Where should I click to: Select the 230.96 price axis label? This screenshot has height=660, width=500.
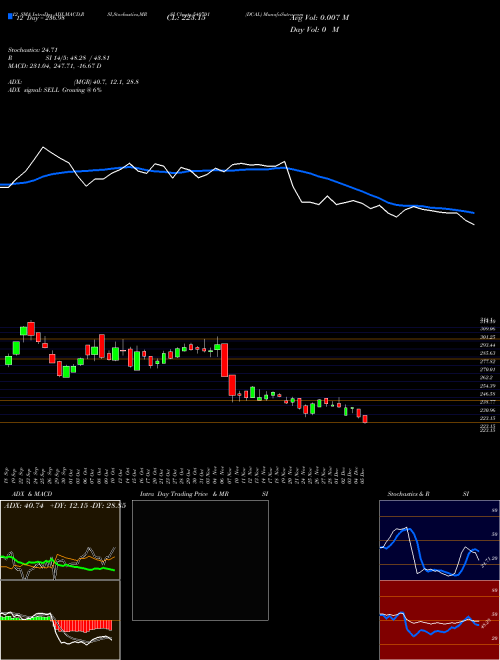488,410
